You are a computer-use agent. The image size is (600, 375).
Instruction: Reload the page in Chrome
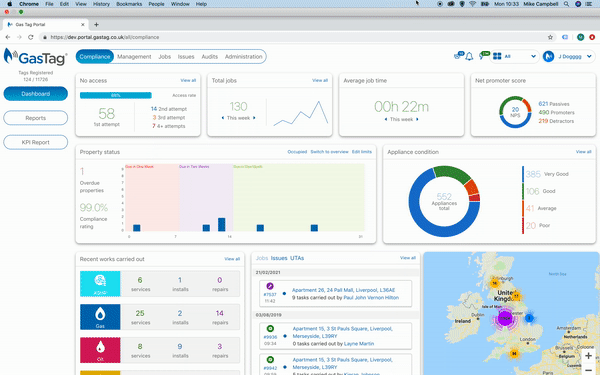click(31, 37)
